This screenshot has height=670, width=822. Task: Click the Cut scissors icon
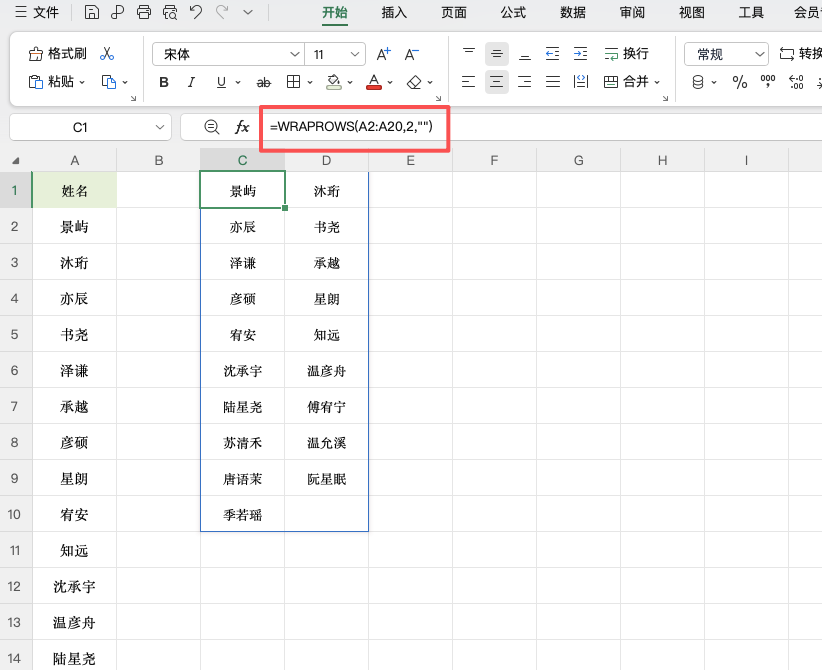click(x=107, y=53)
